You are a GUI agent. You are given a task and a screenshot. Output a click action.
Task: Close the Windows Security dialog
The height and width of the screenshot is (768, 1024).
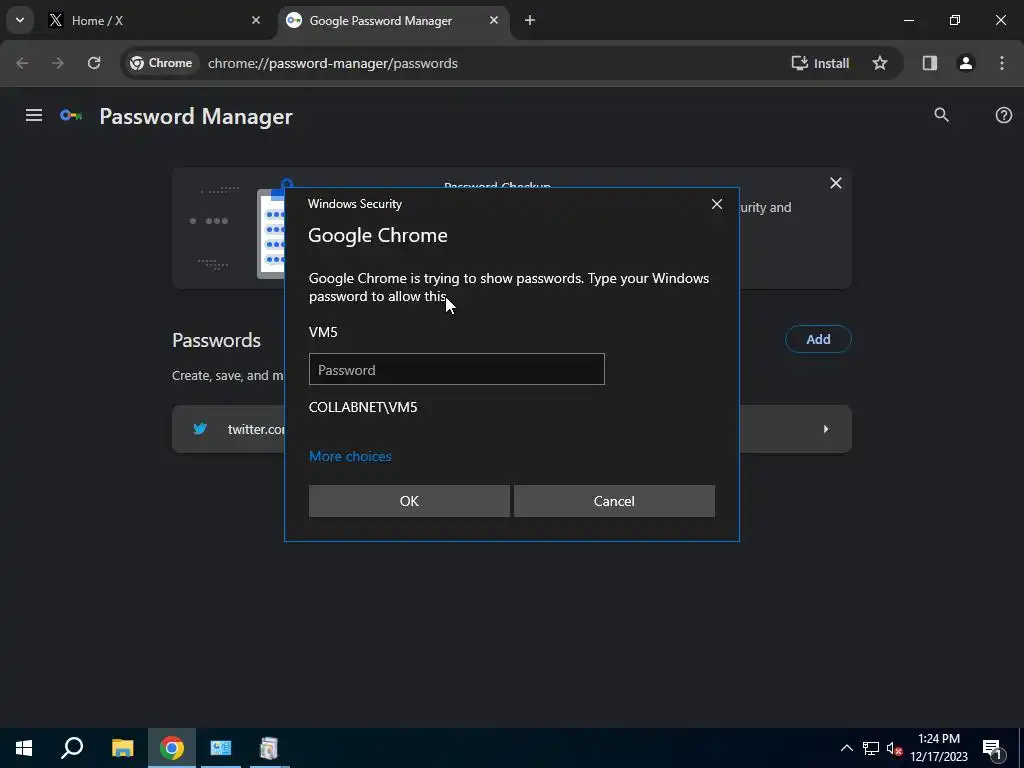716,204
